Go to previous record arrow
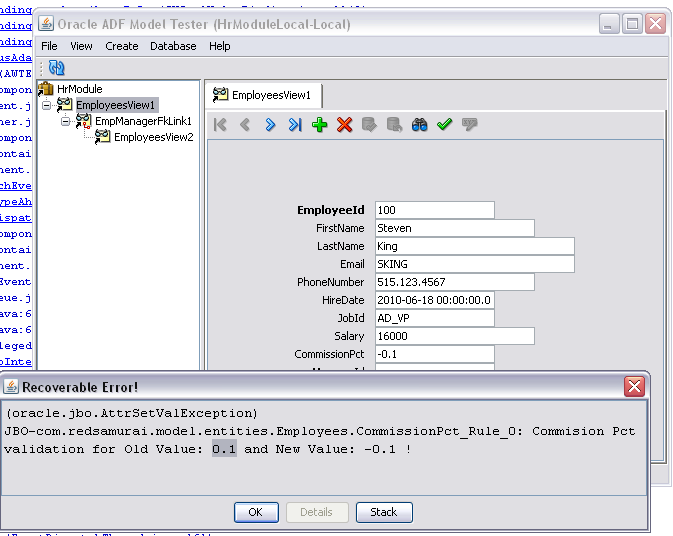The image size is (673, 536). click(245, 125)
